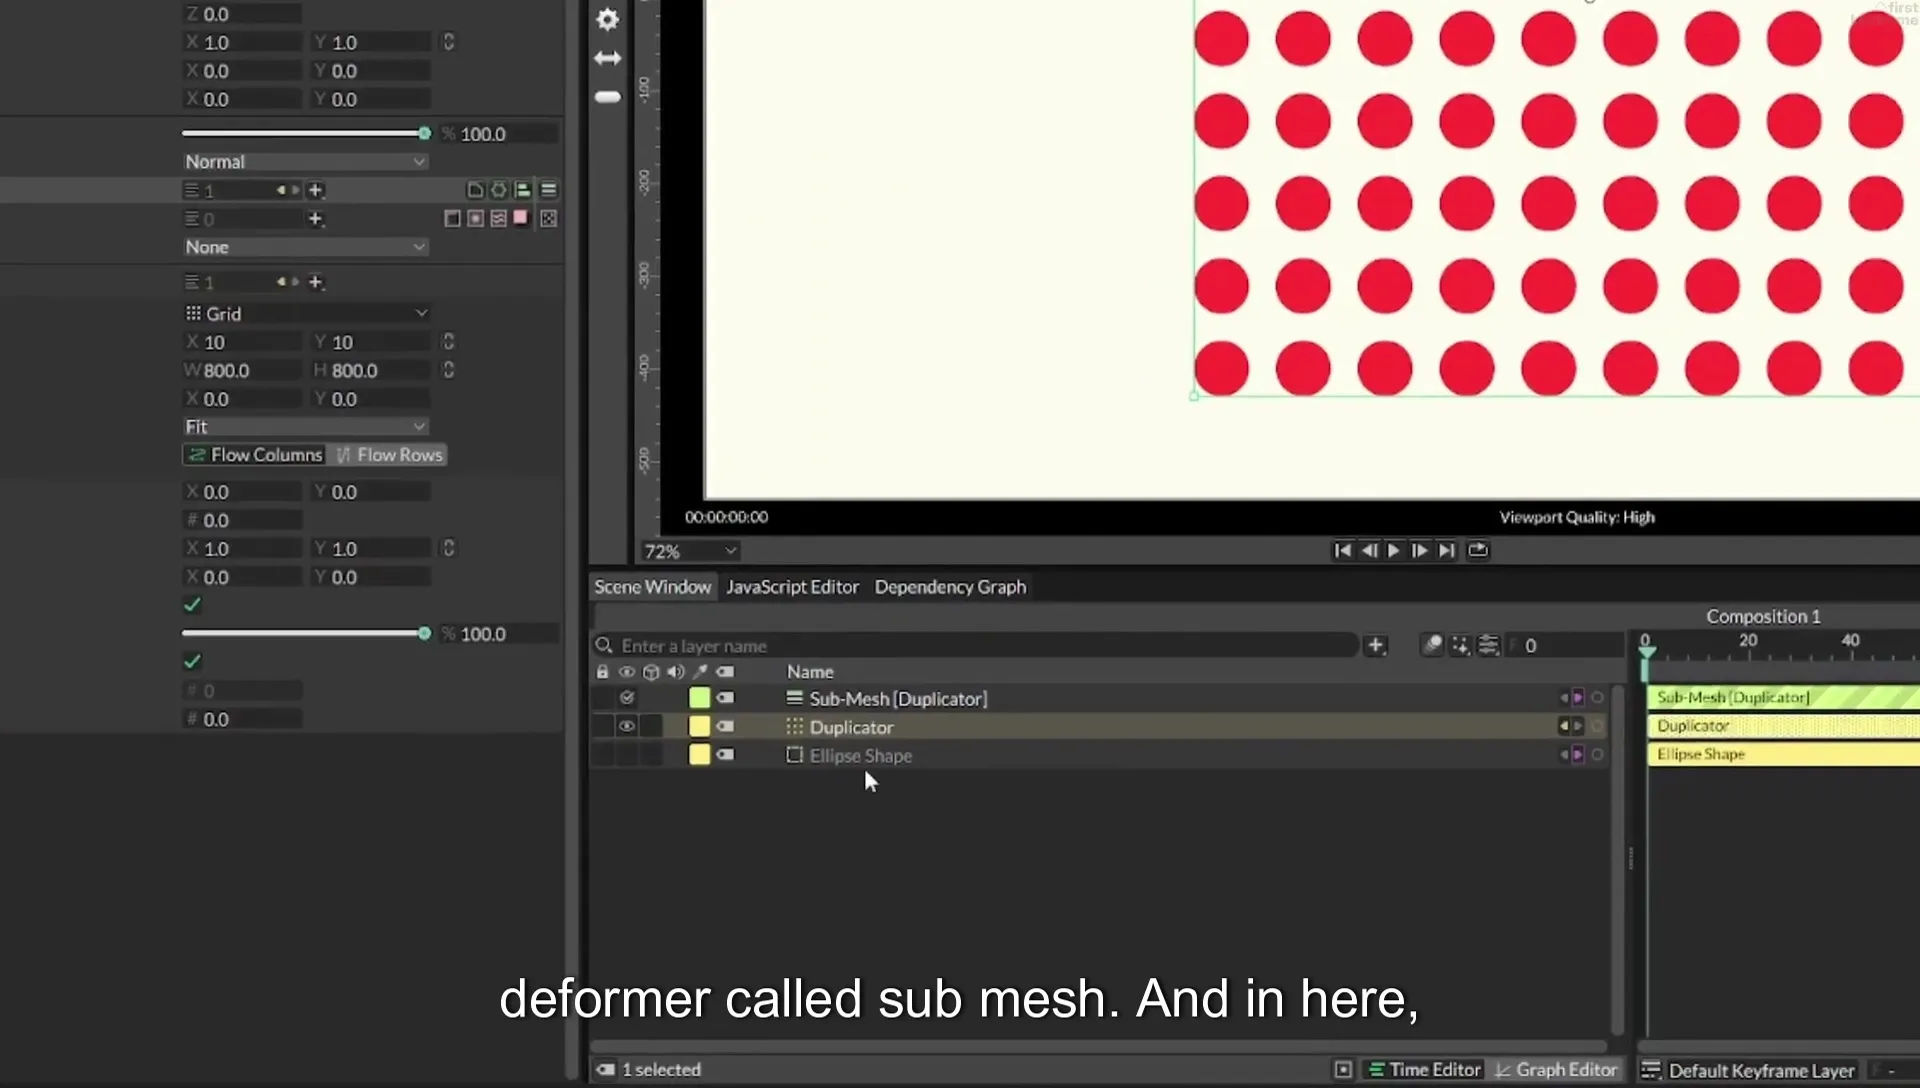Click the wavy lines filter icon
Image resolution: width=1920 pixels, height=1088 pixels.
(498, 218)
